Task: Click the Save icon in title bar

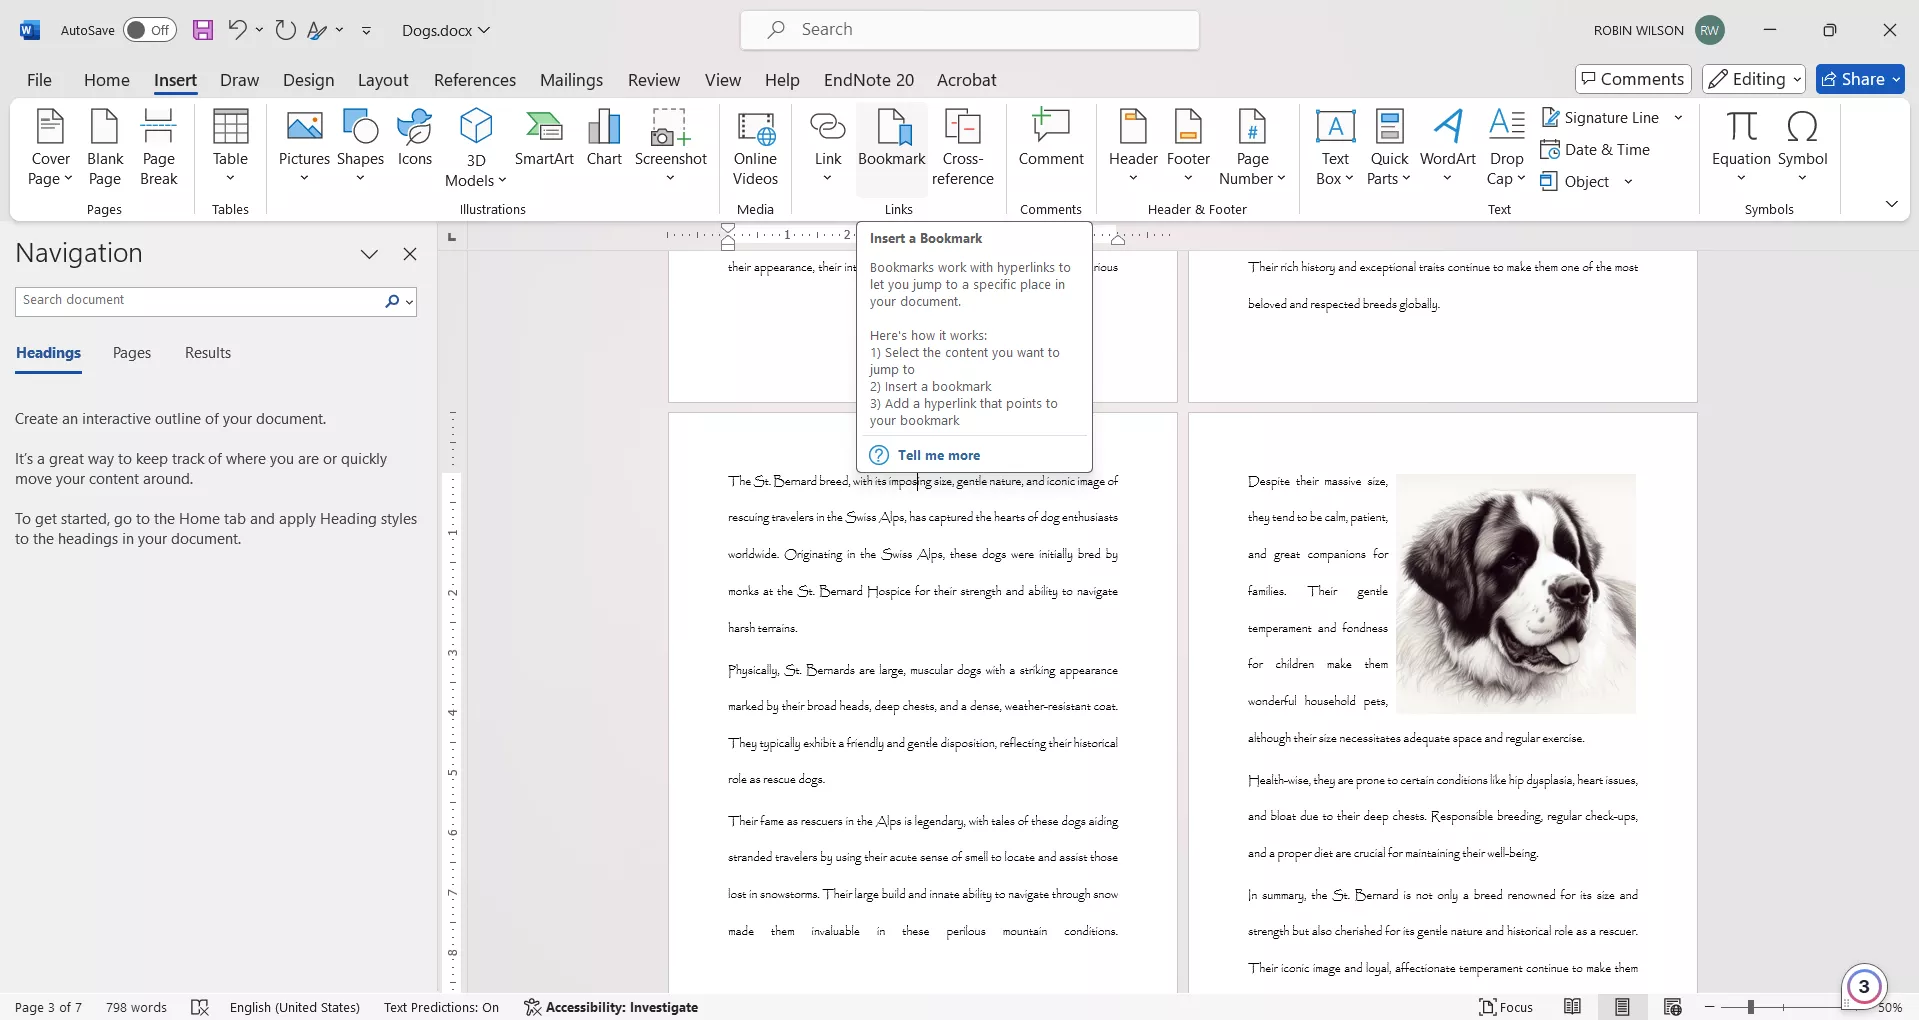Action: (x=203, y=30)
